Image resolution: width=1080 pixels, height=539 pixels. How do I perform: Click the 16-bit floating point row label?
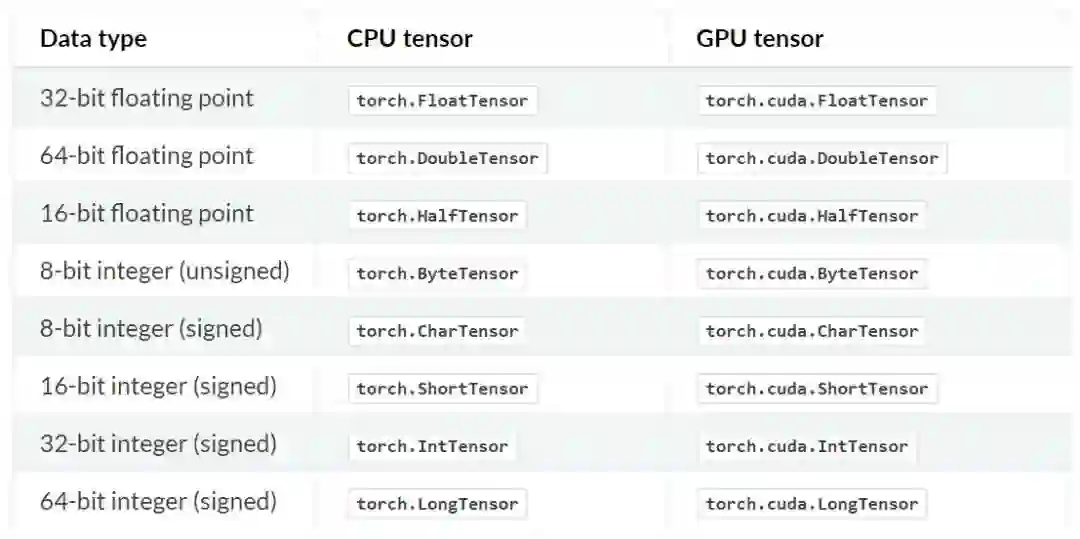[x=147, y=214]
